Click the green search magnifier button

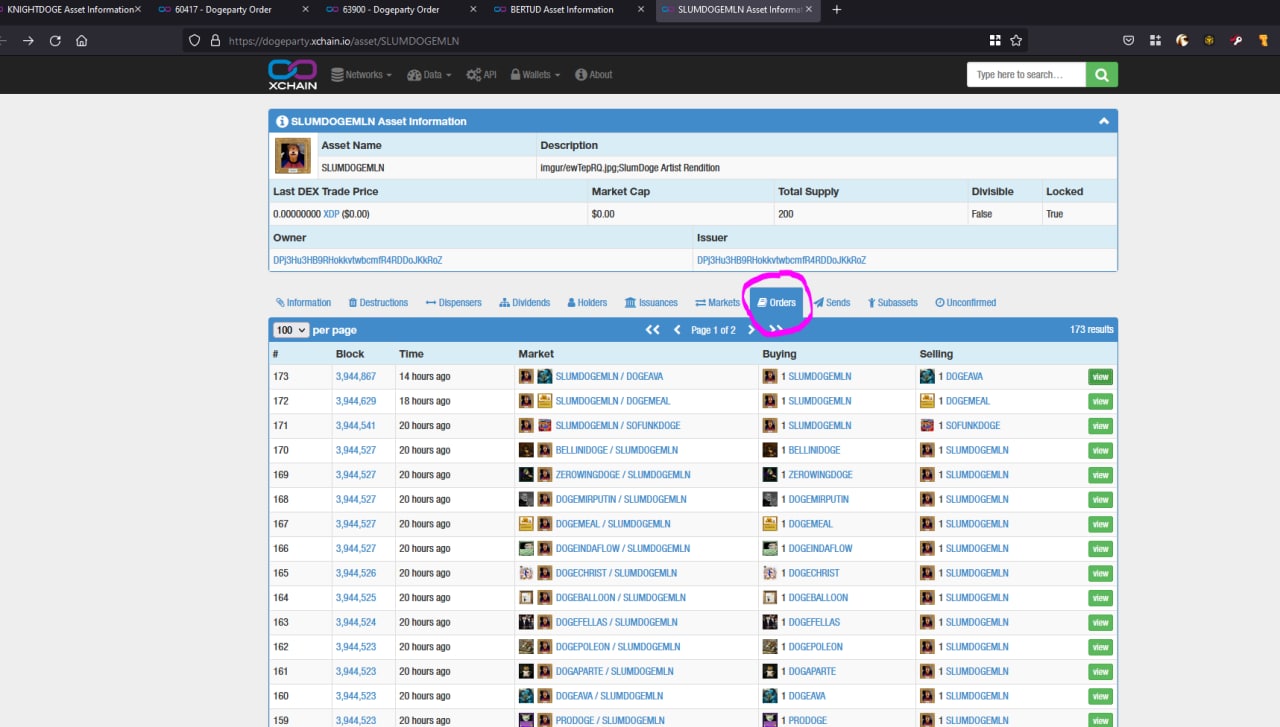click(1102, 75)
